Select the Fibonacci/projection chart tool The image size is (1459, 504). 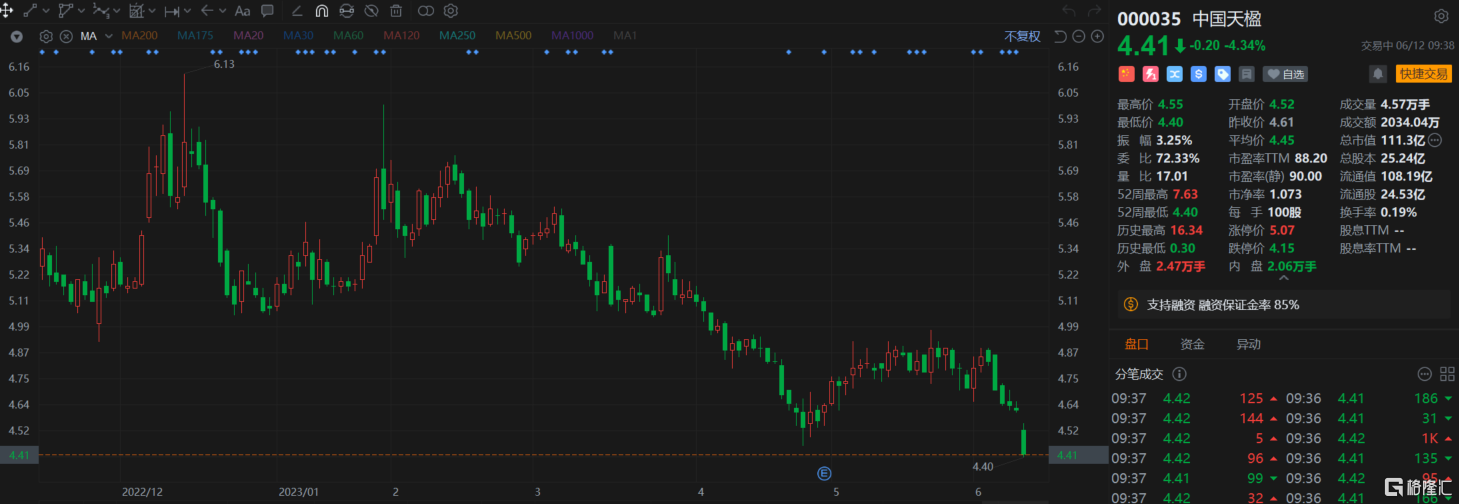coord(137,11)
